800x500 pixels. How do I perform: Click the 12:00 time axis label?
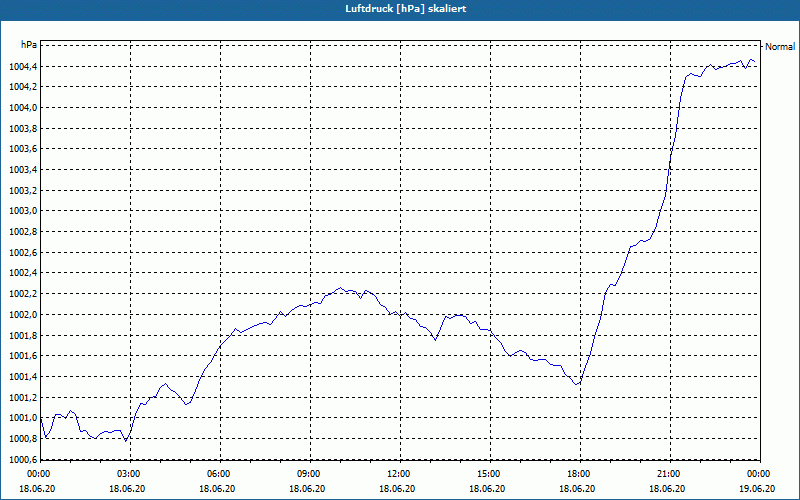click(397, 474)
